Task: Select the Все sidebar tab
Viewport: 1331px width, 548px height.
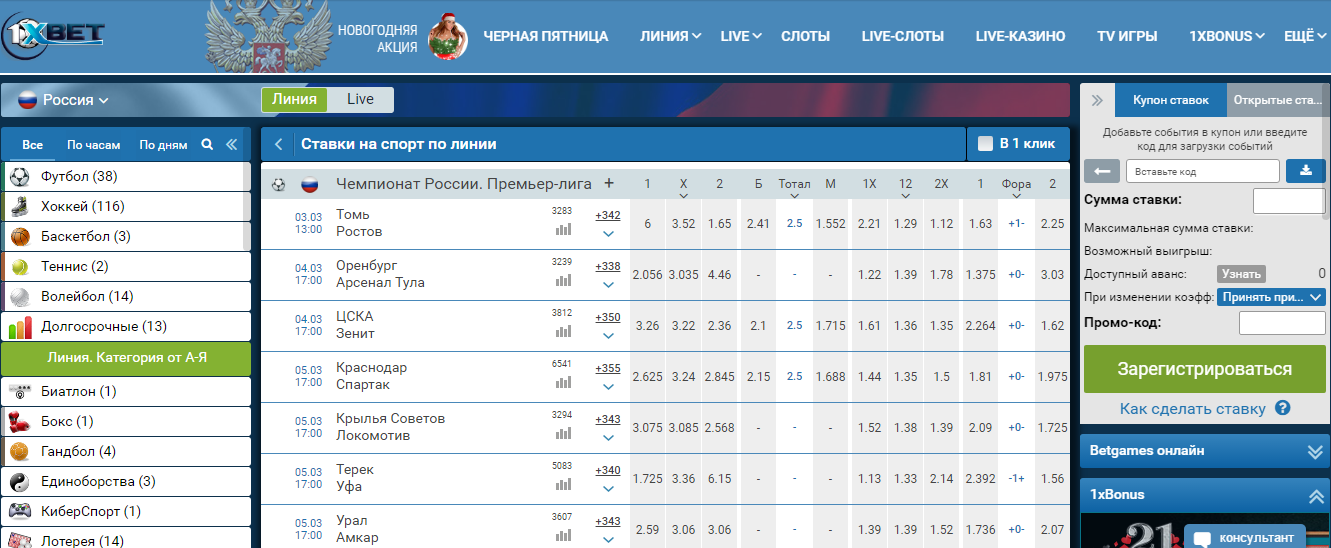Action: pos(33,145)
